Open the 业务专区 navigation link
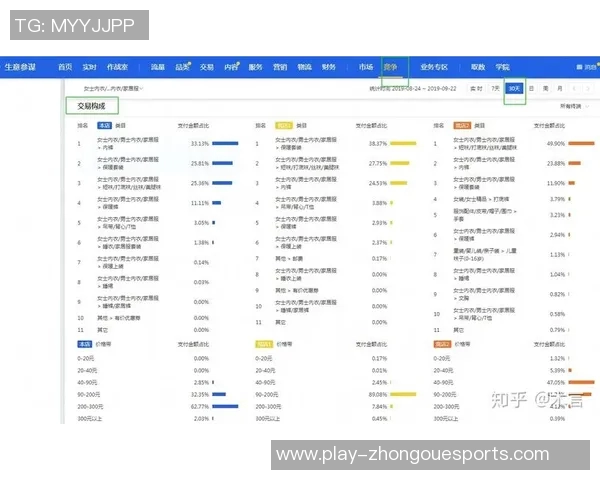 coord(434,67)
